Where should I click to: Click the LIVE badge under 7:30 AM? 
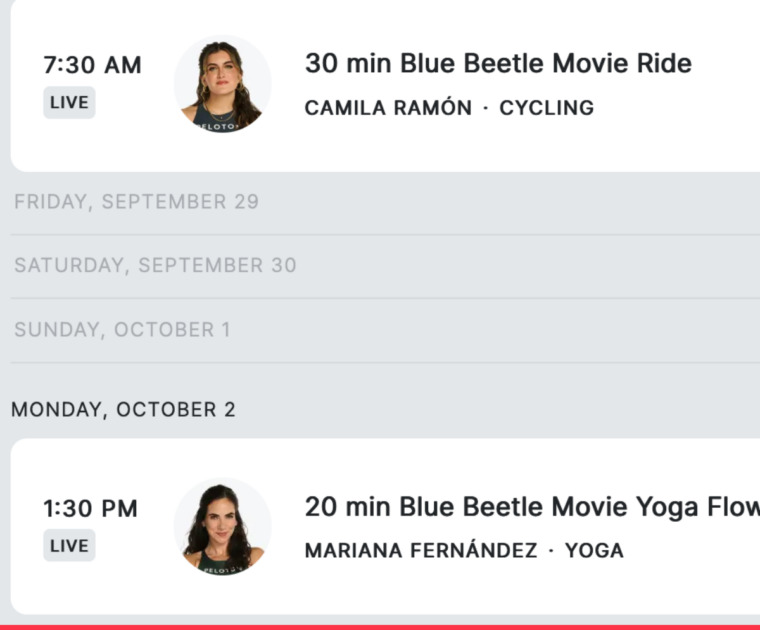click(69, 102)
